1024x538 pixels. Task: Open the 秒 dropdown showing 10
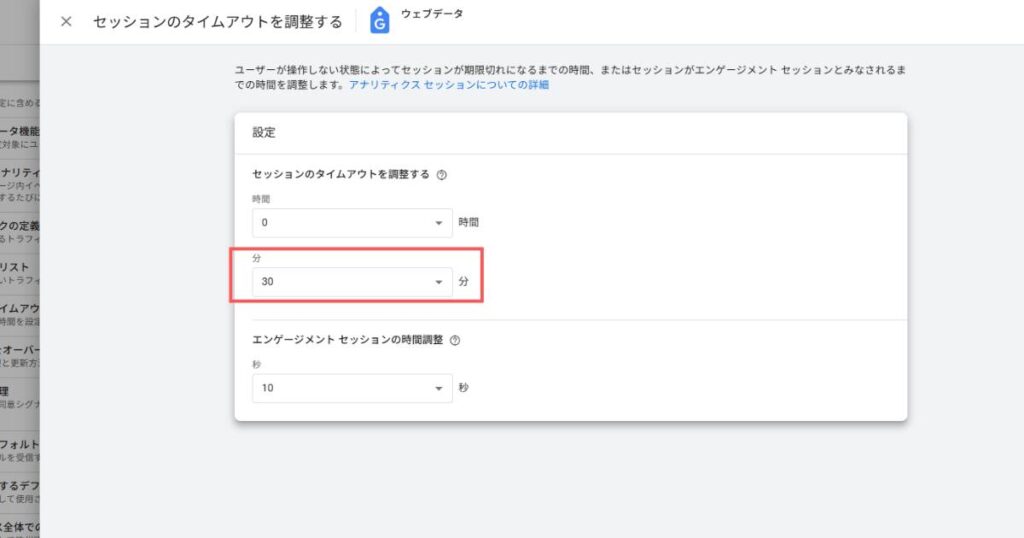pos(352,388)
